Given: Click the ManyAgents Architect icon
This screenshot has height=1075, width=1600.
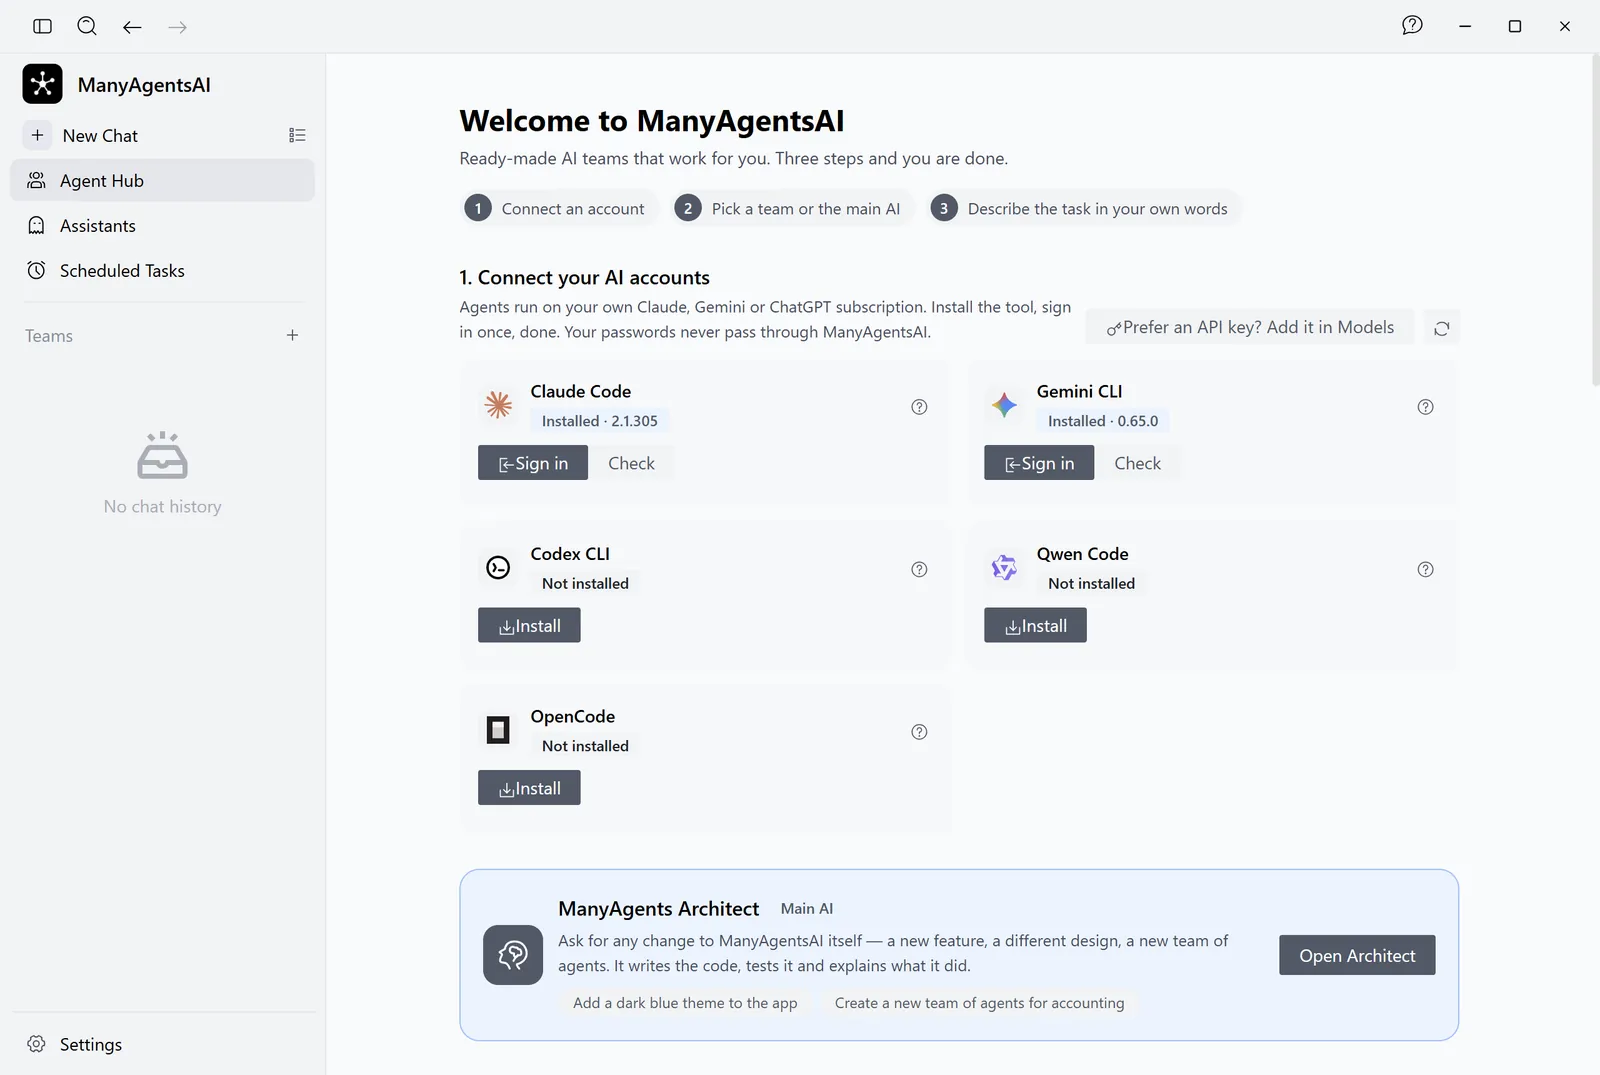Looking at the screenshot, I should coord(513,955).
